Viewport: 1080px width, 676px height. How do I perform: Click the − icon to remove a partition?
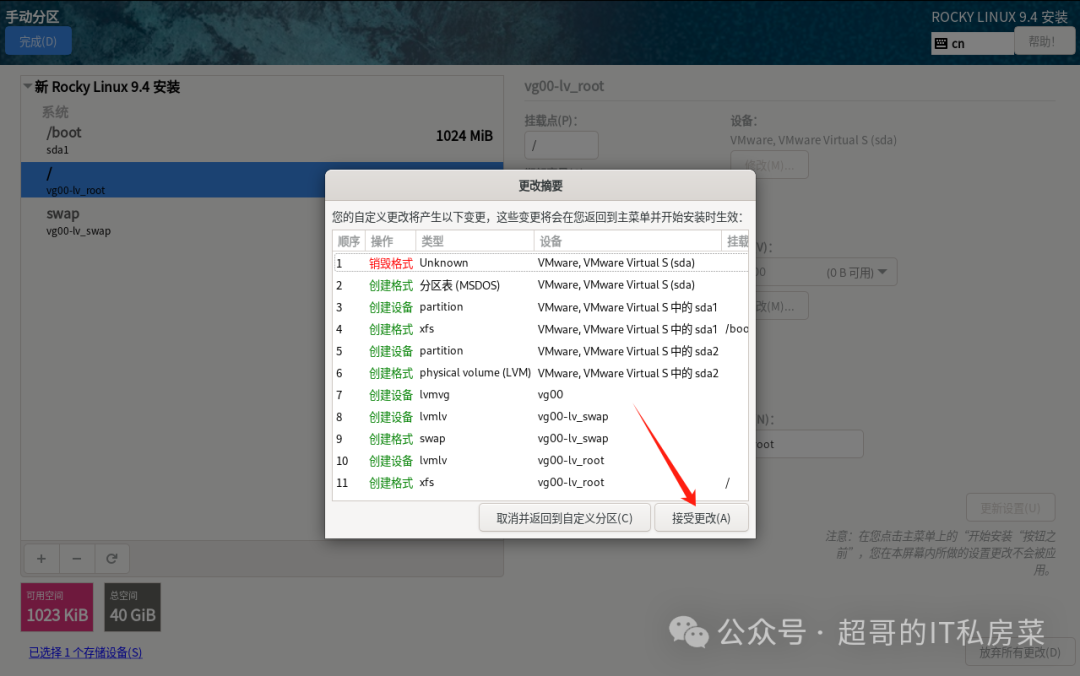point(76,558)
